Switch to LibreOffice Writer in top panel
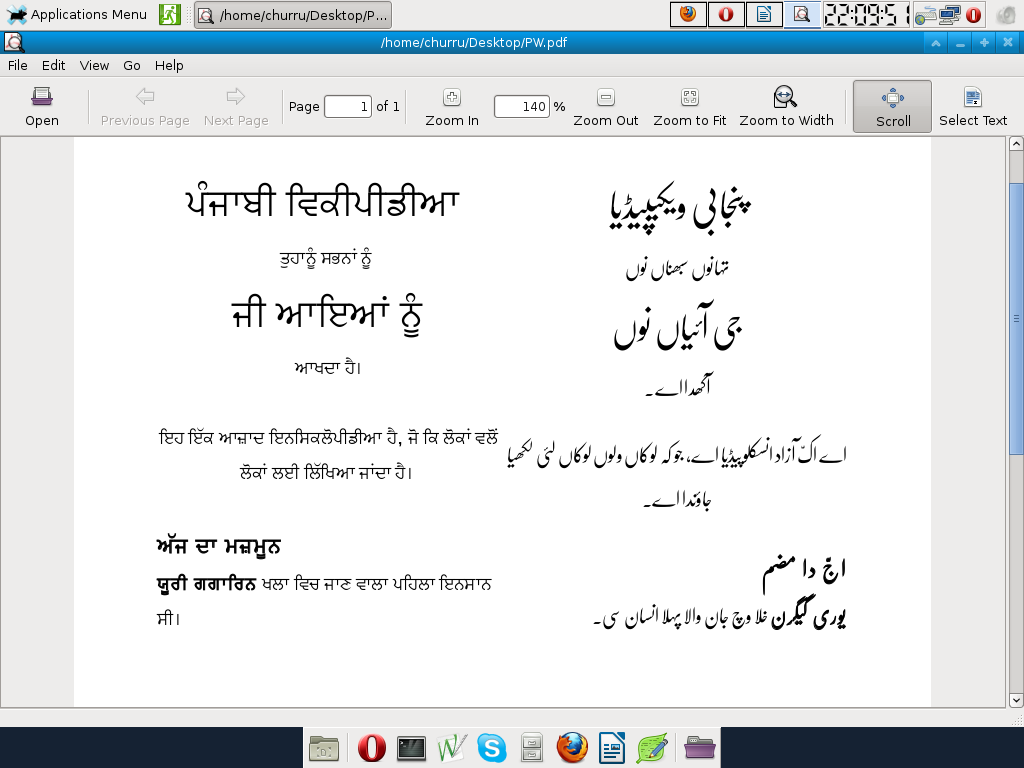The image size is (1024, 768). coord(764,14)
